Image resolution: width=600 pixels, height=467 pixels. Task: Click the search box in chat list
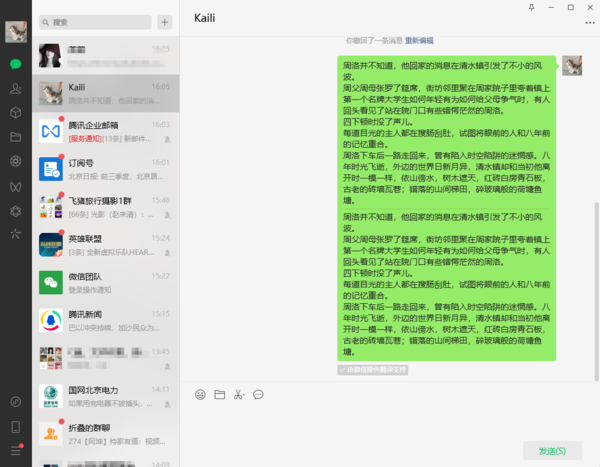click(x=95, y=23)
